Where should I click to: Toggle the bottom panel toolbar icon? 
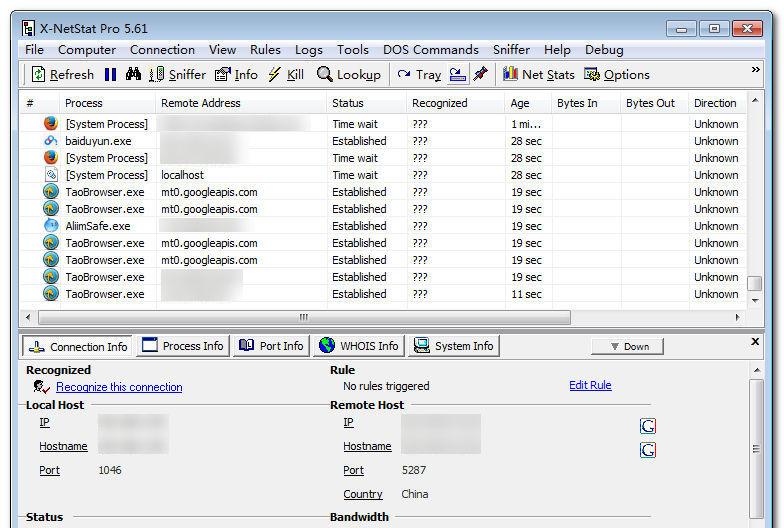(457, 74)
